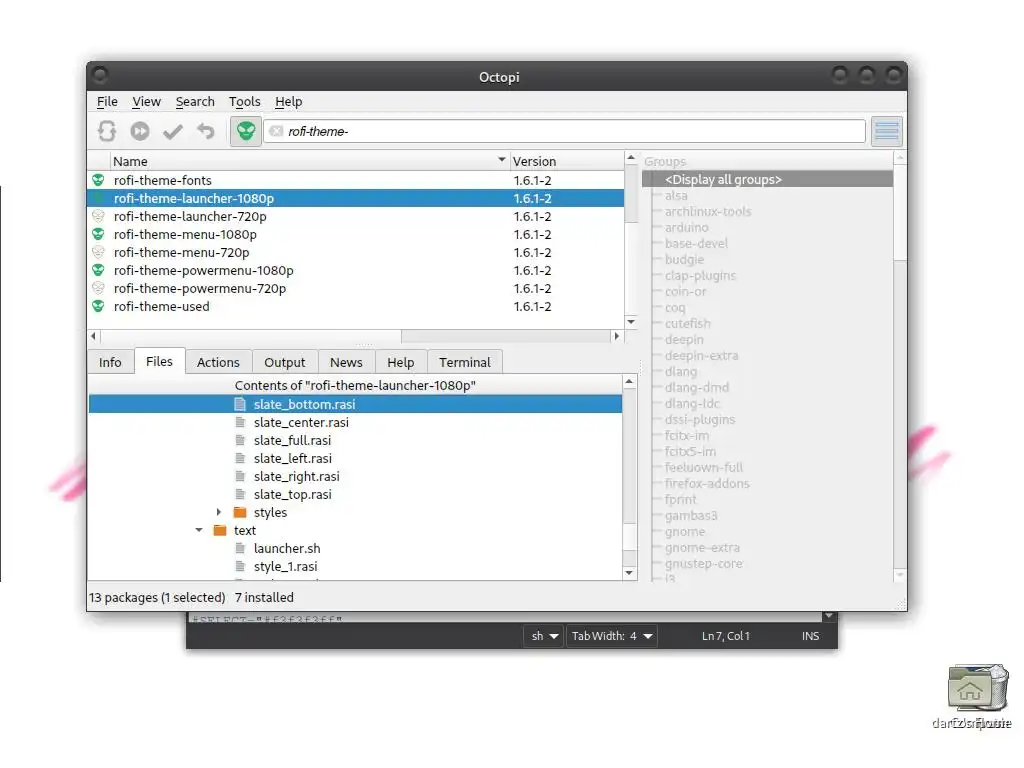Screen dimensions: 1024x768
Task: Click the Version column header
Action: click(566, 161)
